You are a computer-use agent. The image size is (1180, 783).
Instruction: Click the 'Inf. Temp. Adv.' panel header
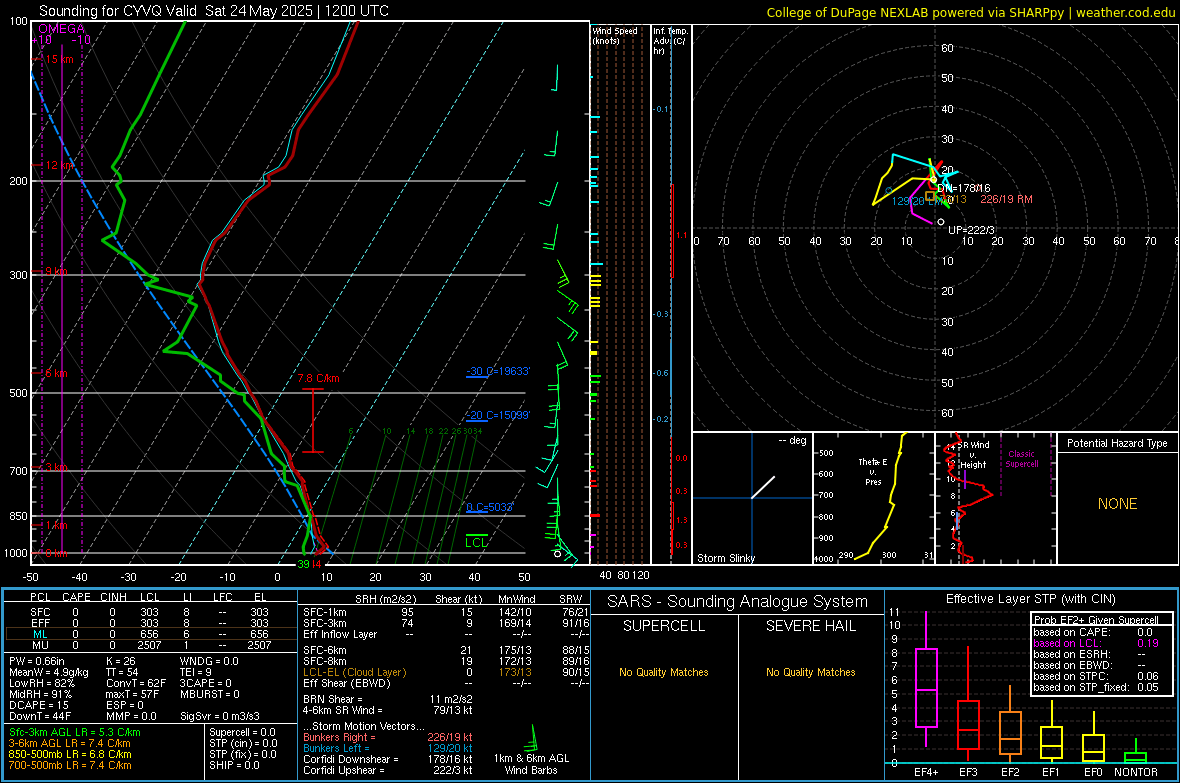(x=670, y=41)
